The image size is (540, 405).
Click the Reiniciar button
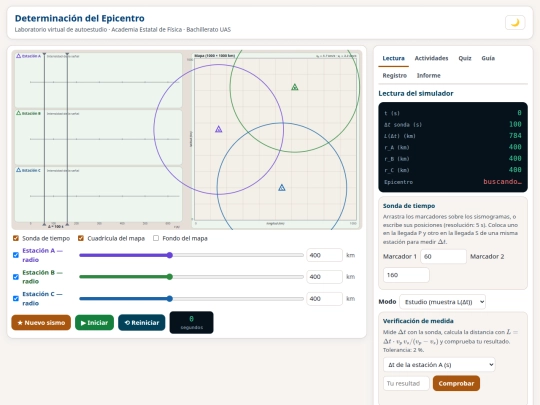pos(142,323)
